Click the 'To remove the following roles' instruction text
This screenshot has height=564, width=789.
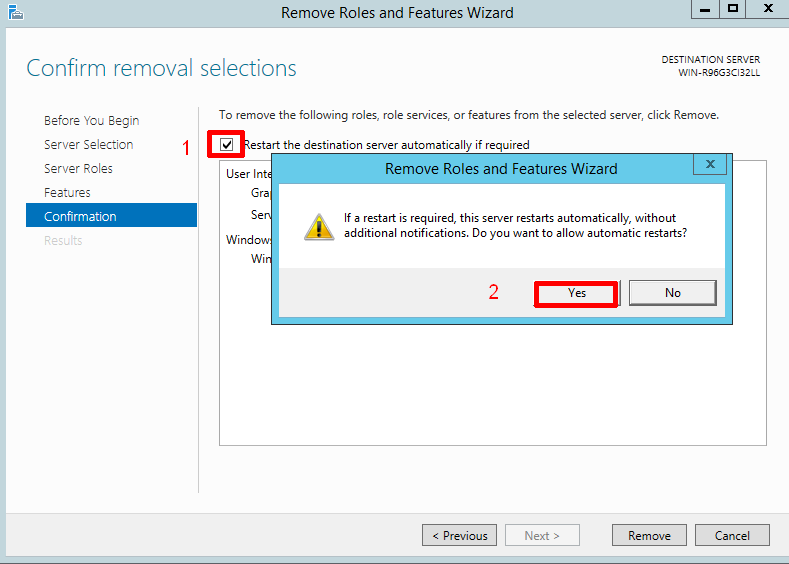point(469,115)
